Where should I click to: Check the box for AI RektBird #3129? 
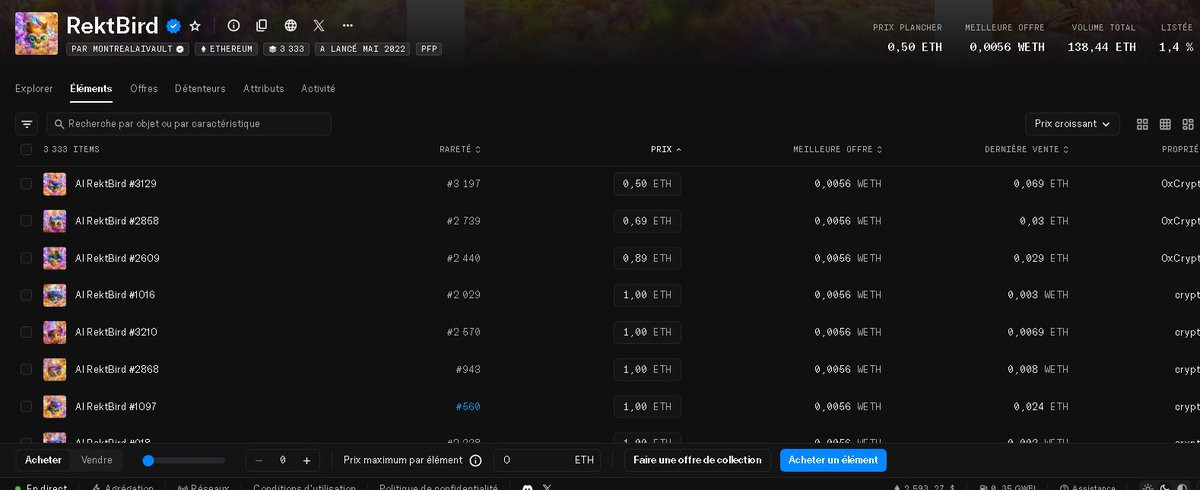coord(26,184)
